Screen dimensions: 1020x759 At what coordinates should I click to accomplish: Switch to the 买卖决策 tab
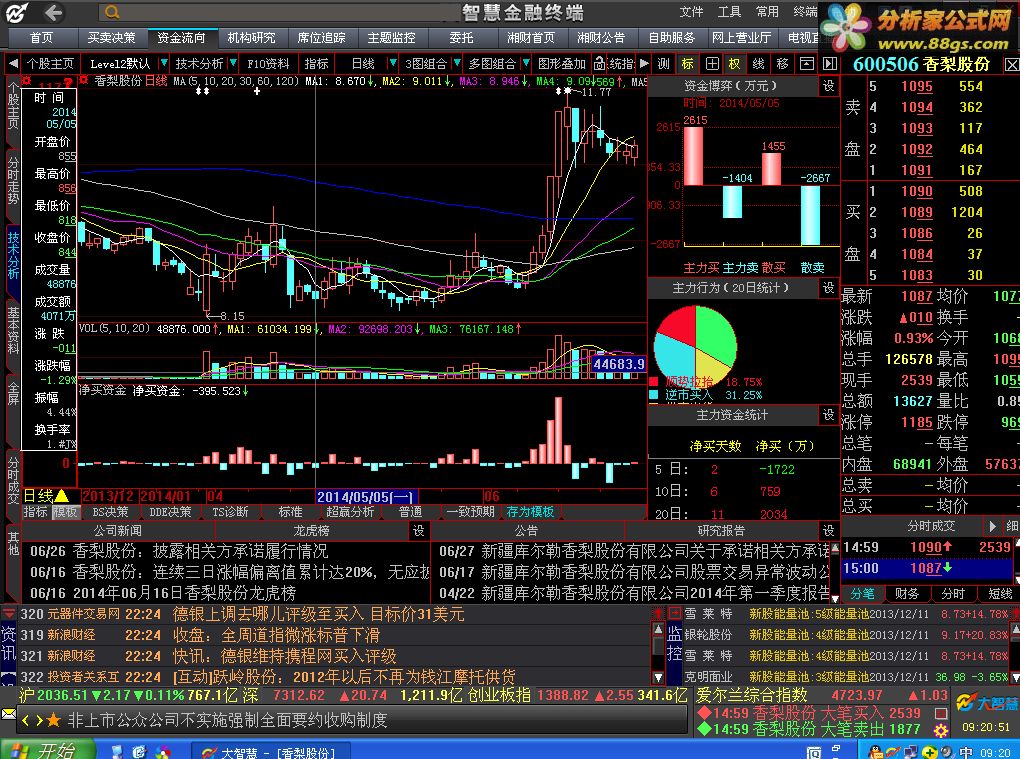pyautogui.click(x=111, y=38)
